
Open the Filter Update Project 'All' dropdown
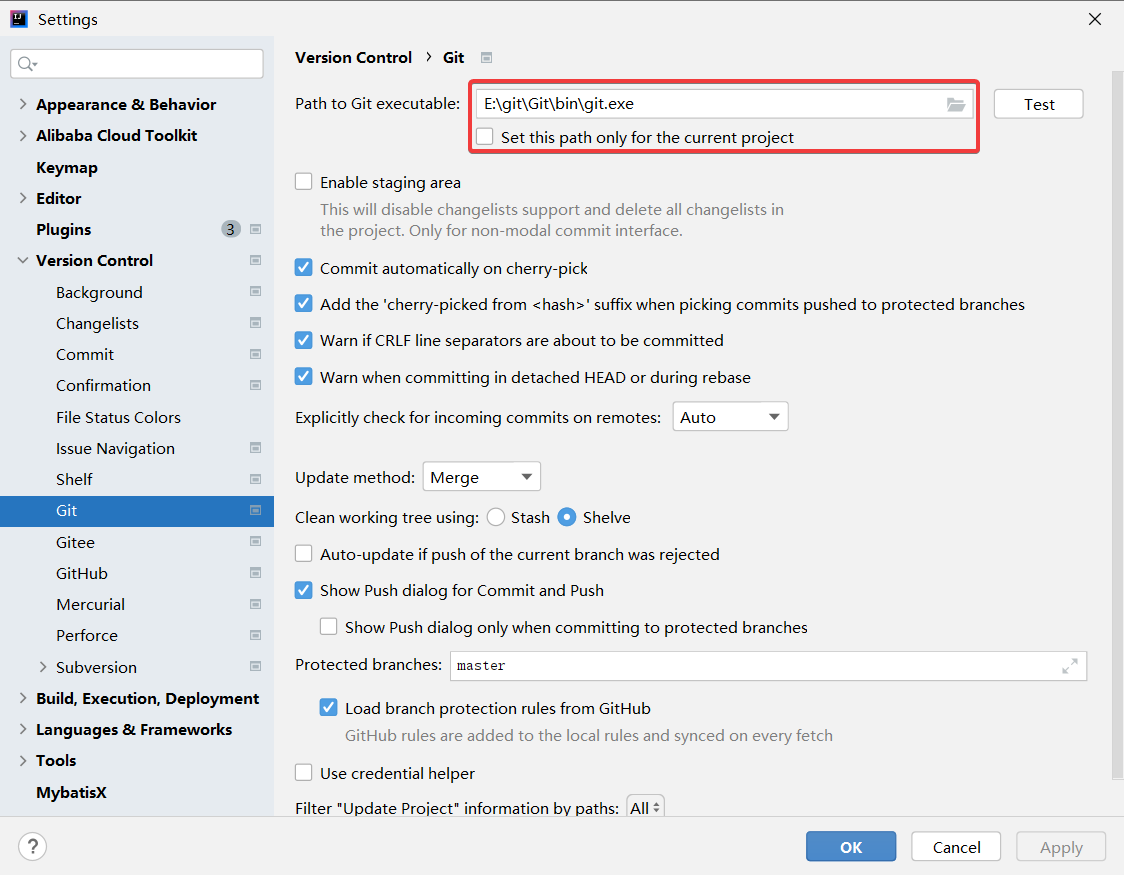pos(645,807)
